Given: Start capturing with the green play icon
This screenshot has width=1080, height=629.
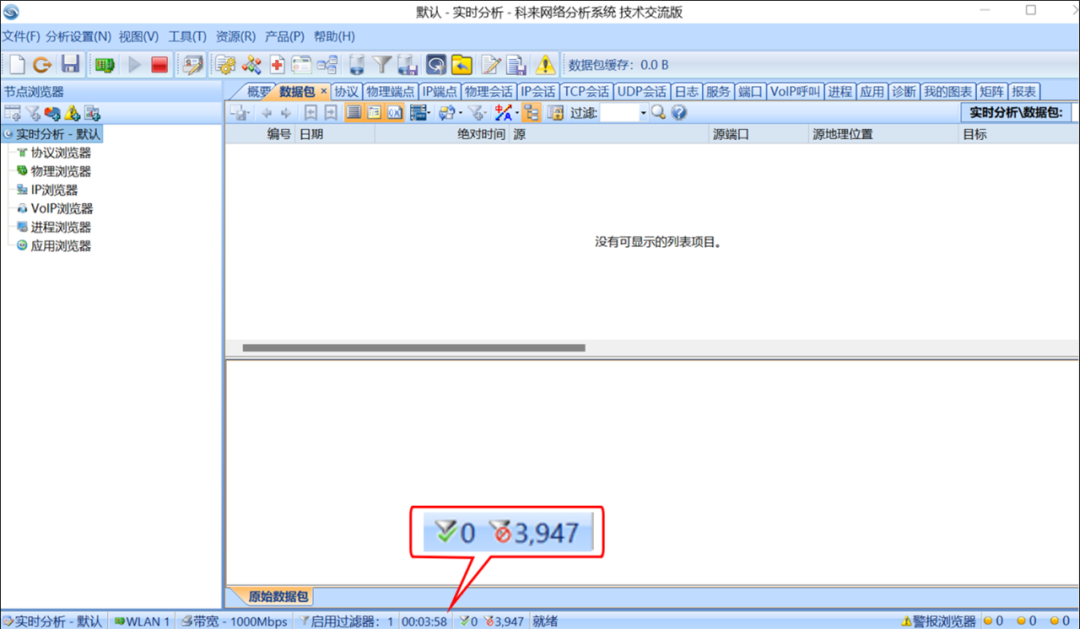Looking at the screenshot, I should (134, 64).
